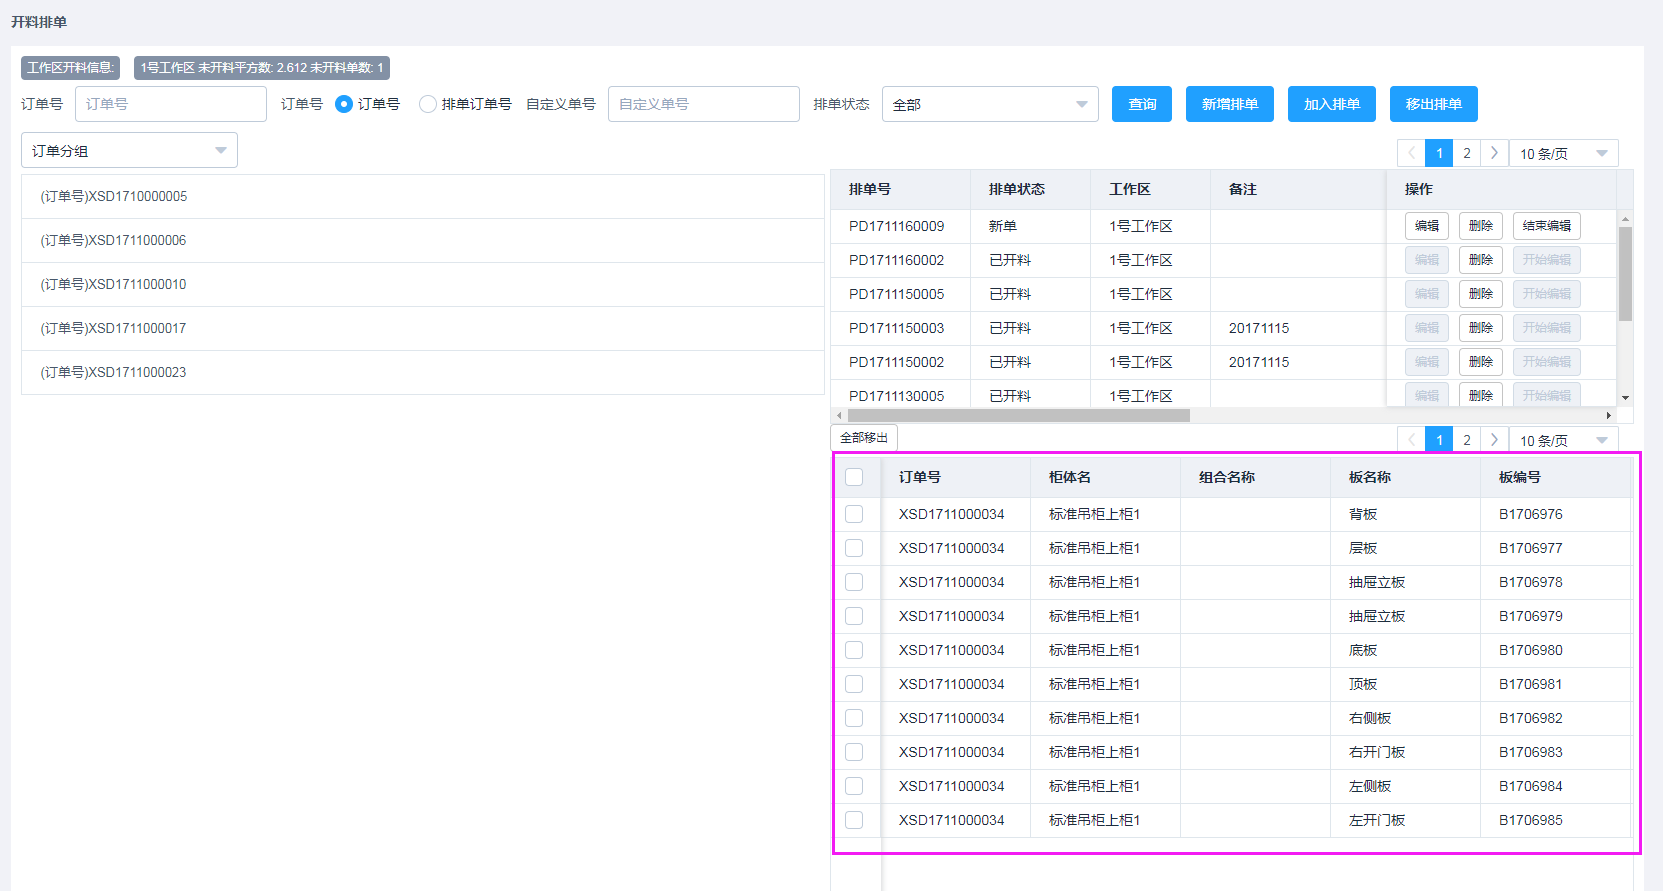Go to previous page in upper pagination
This screenshot has width=1663, height=891.
(x=1411, y=153)
